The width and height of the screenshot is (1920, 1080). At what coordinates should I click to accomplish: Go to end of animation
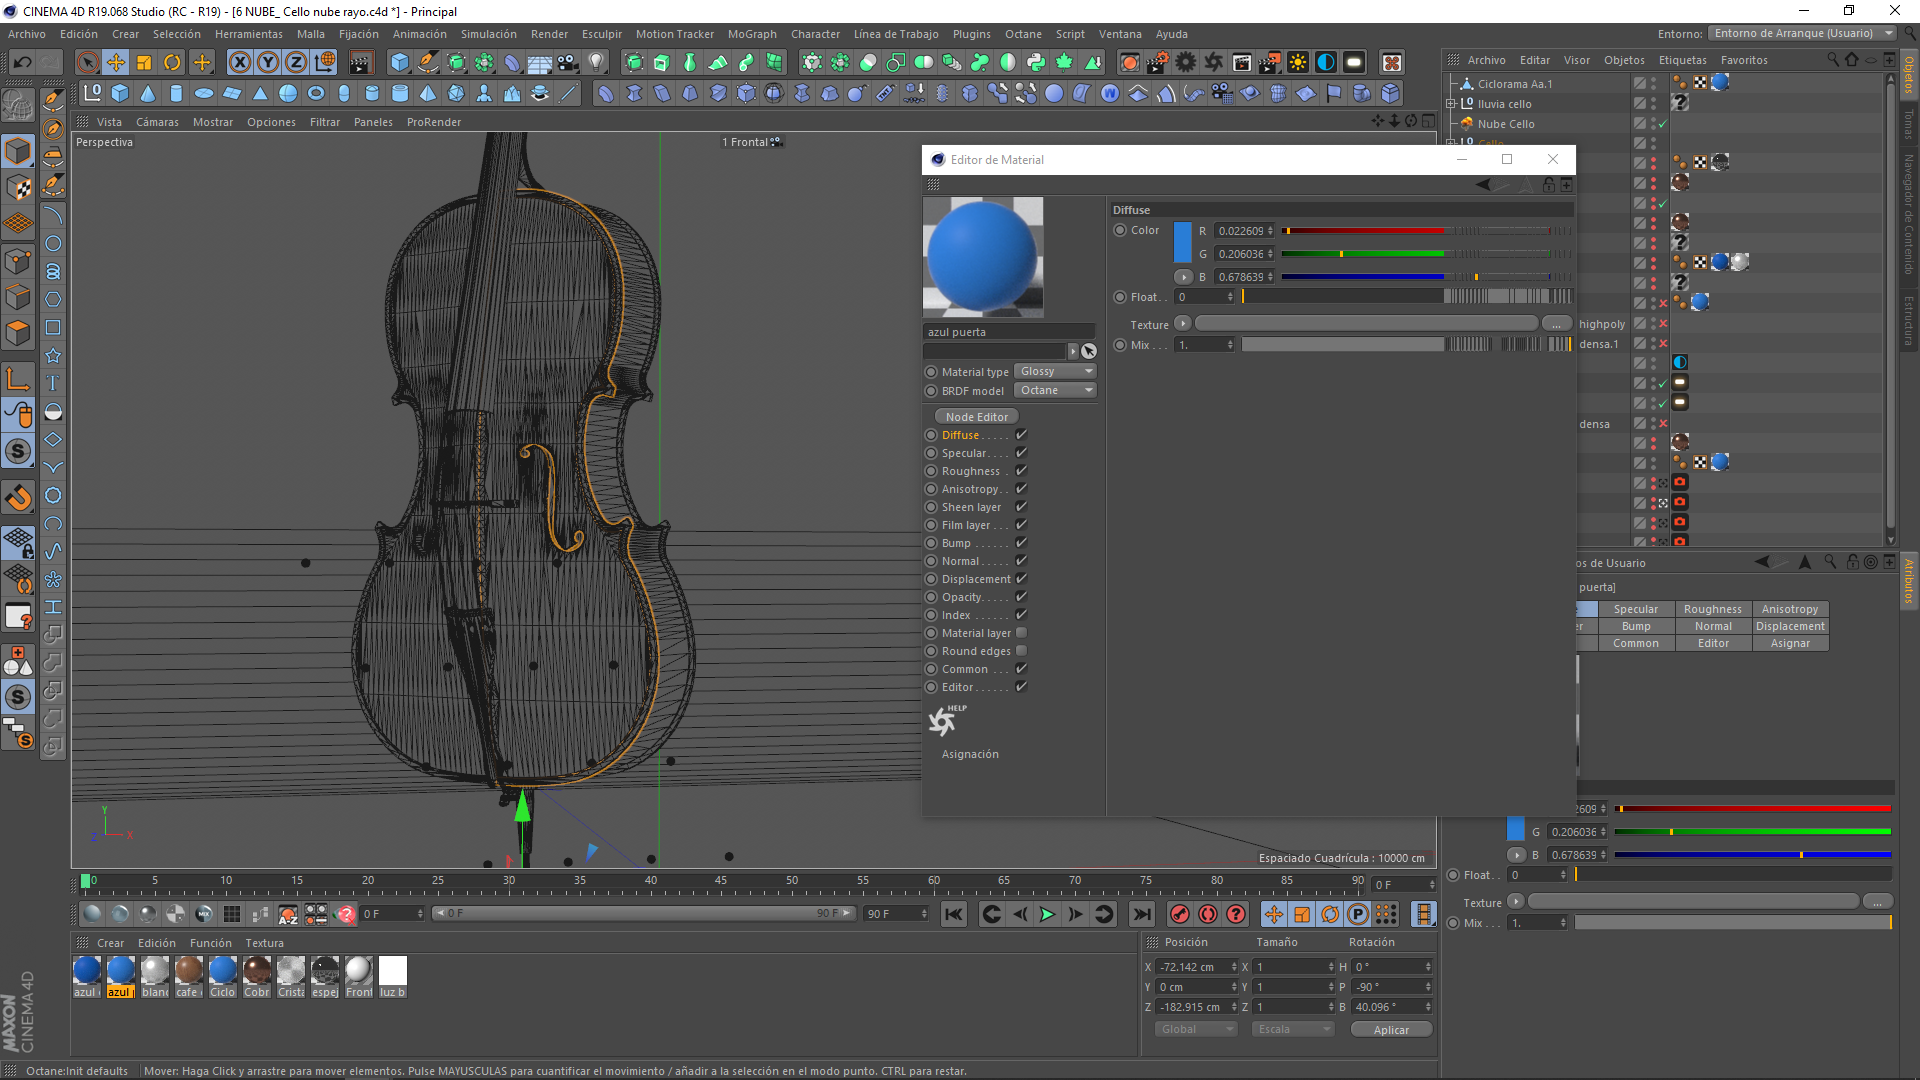(x=1141, y=914)
